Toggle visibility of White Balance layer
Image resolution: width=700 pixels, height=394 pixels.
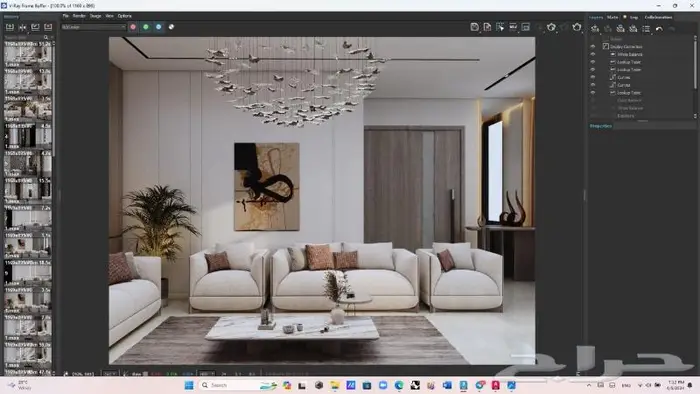(593, 54)
